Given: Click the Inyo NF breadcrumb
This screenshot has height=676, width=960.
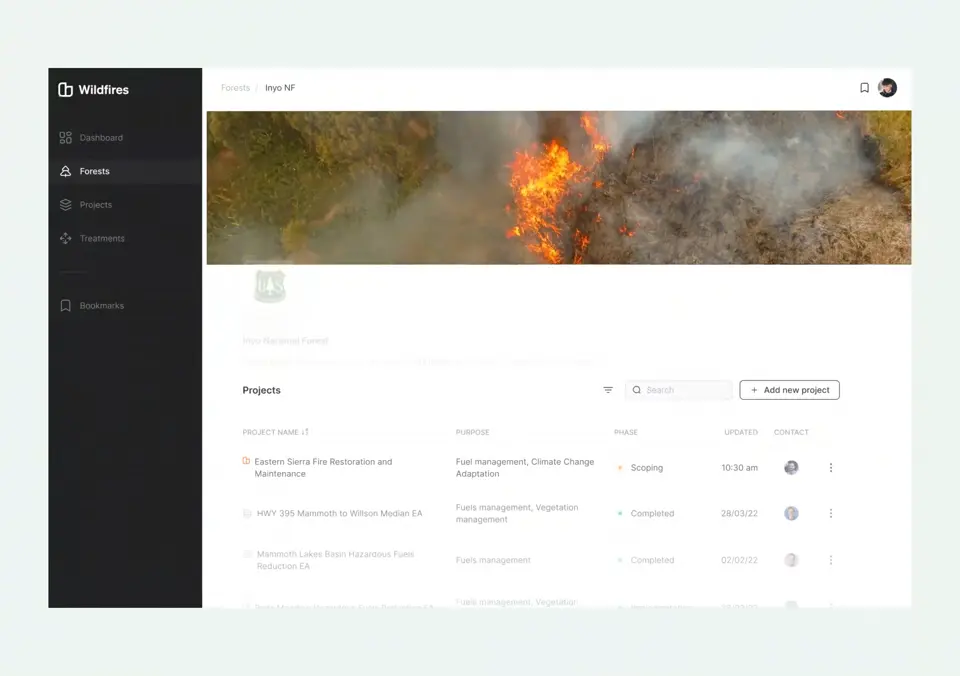Looking at the screenshot, I should tap(280, 88).
